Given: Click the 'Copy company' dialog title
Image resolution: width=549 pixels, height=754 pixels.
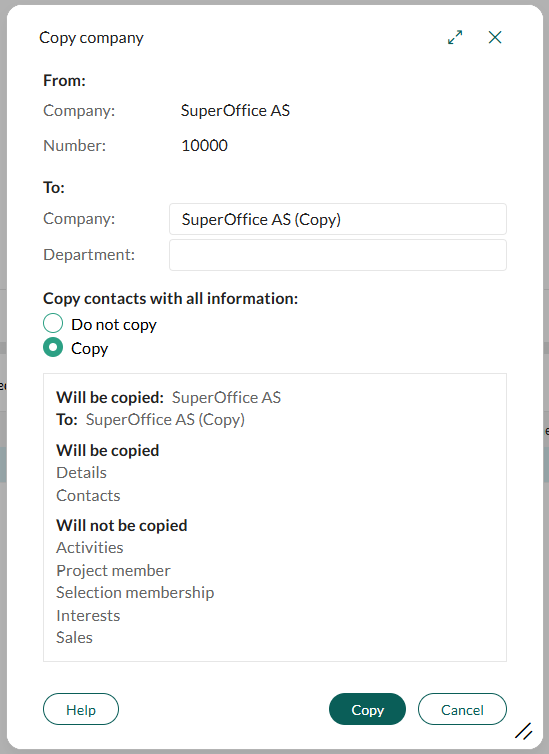Looking at the screenshot, I should coord(91,38).
